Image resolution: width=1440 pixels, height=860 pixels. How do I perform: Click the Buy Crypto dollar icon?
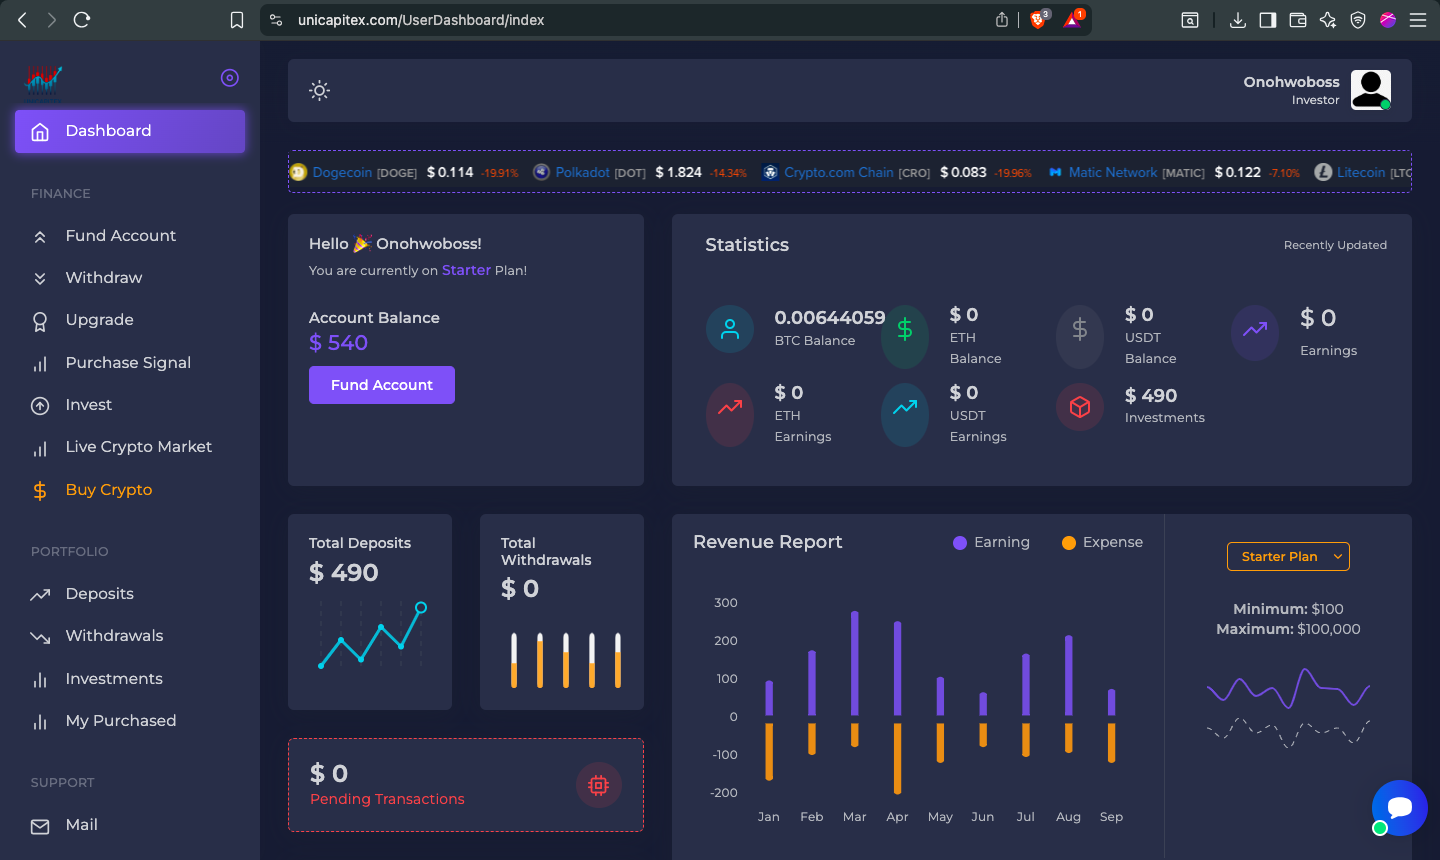(x=40, y=490)
